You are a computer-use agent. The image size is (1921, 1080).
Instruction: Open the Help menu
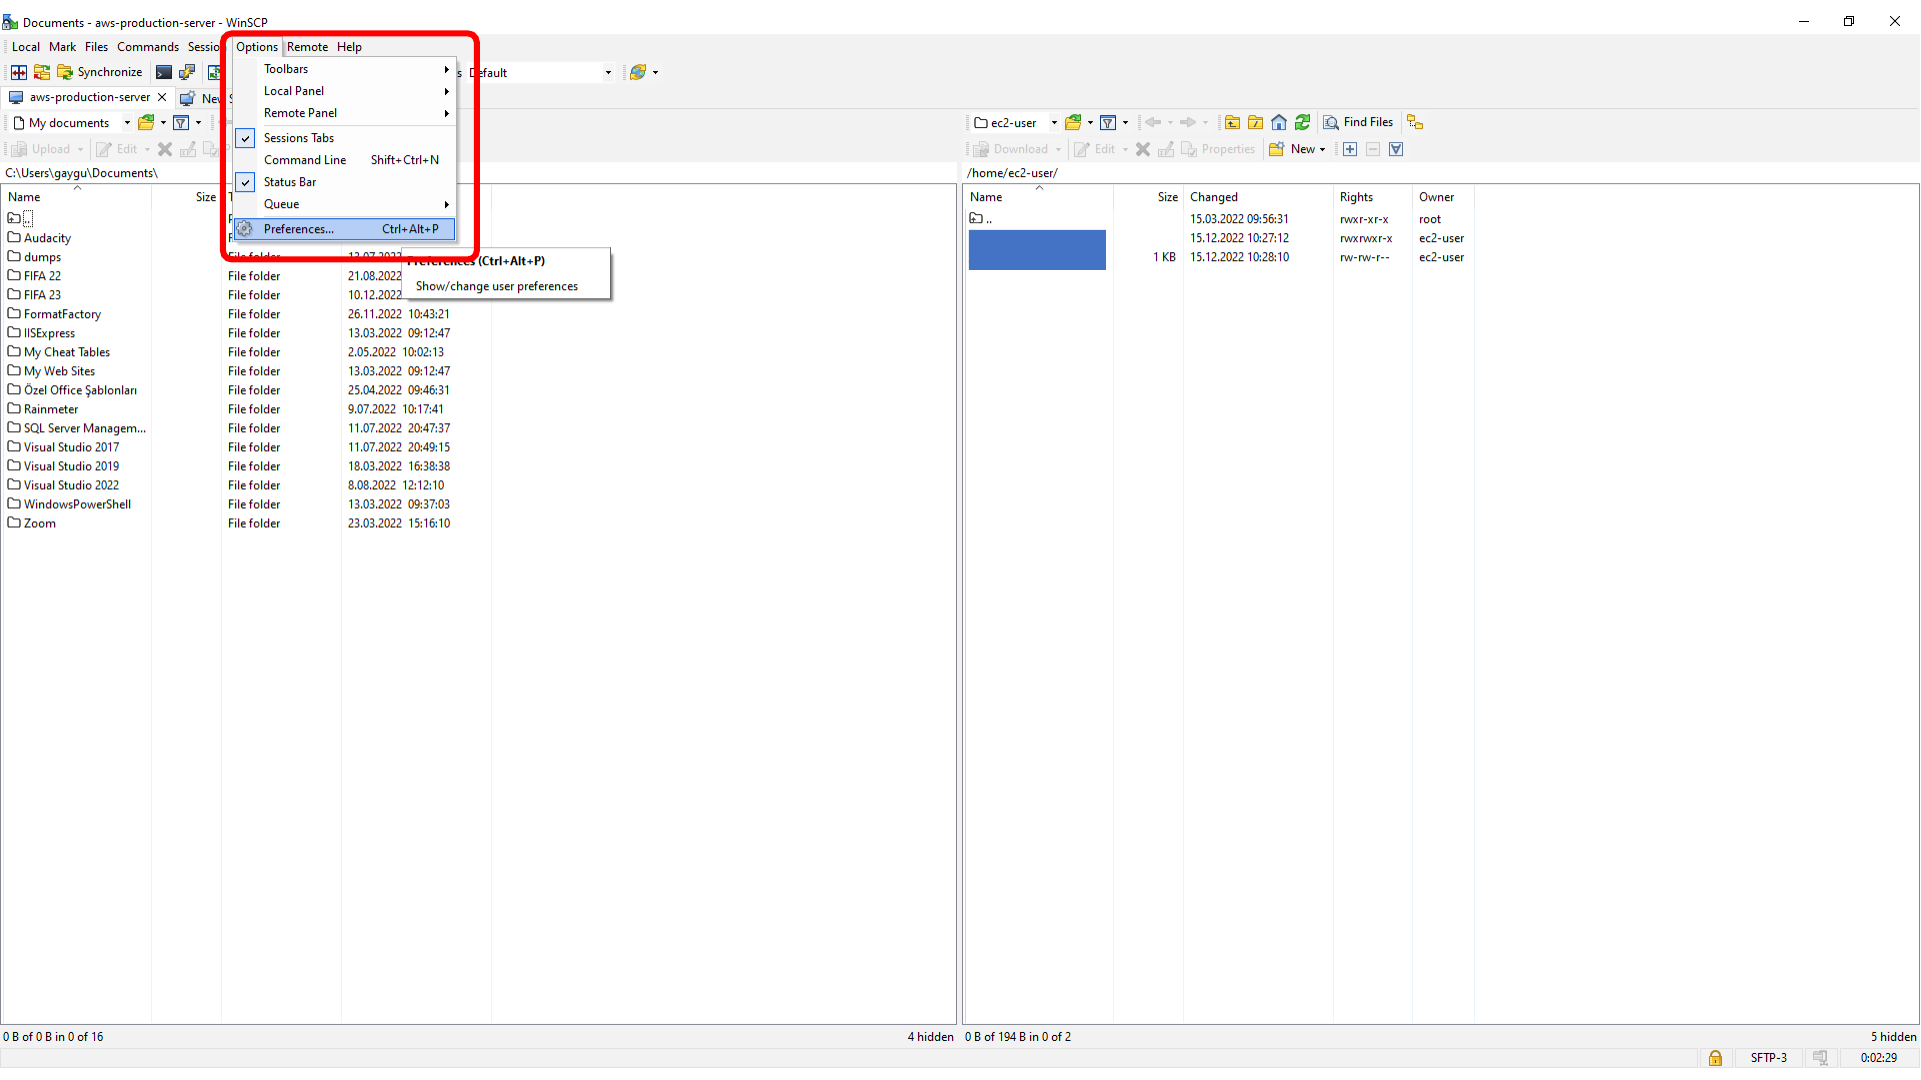349,47
